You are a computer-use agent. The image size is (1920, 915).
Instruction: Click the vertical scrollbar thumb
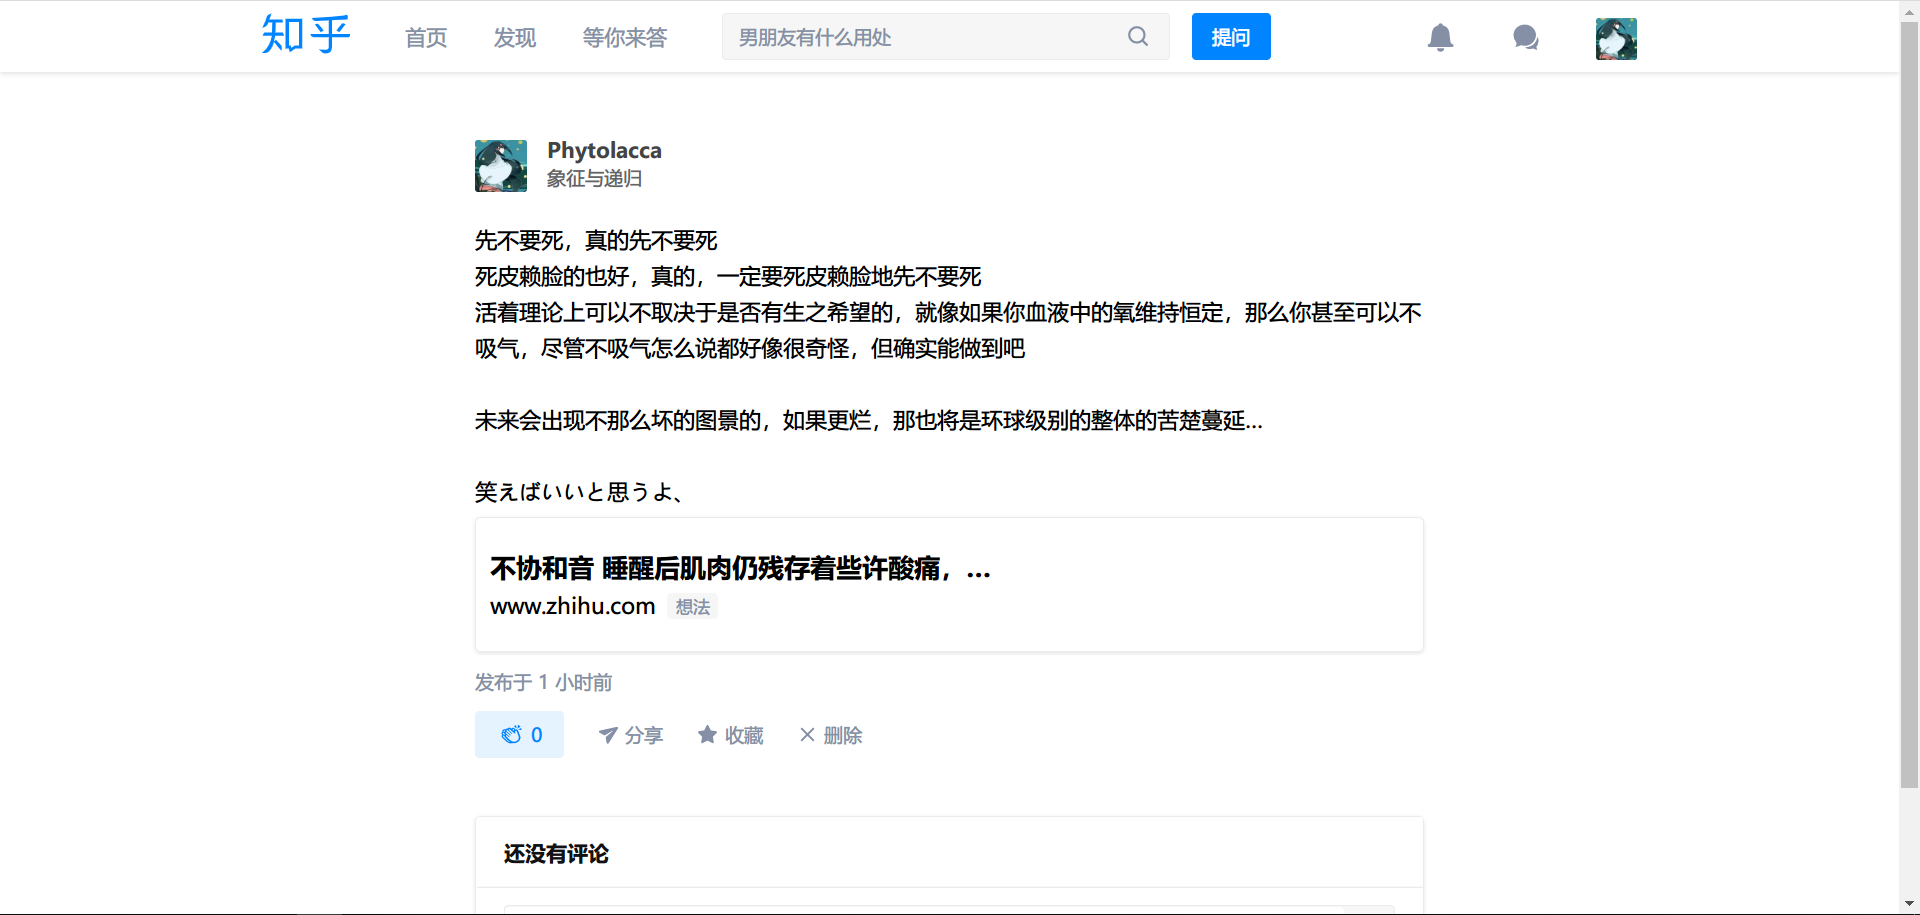pyautogui.click(x=1909, y=400)
